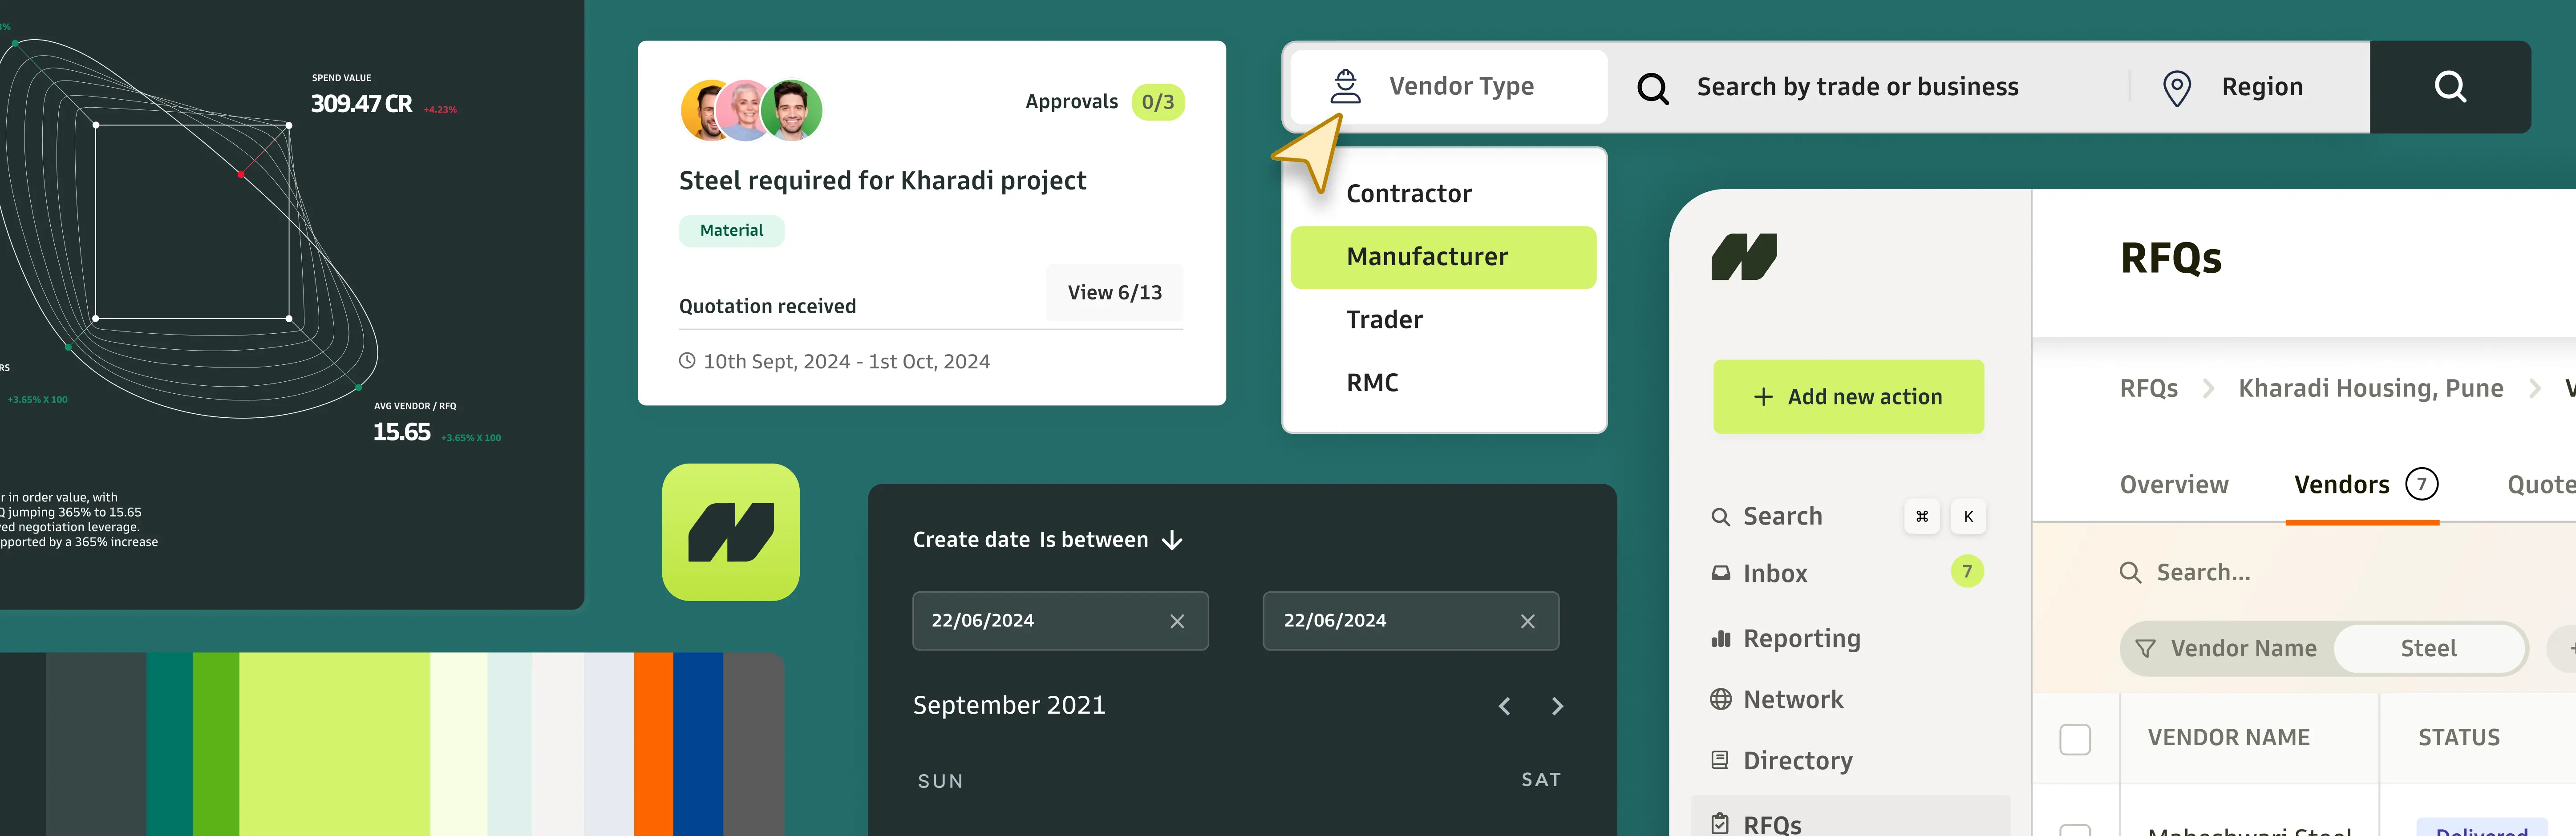Select RMC from vendor type list
The height and width of the screenshot is (836, 2576).
[x=1372, y=383]
